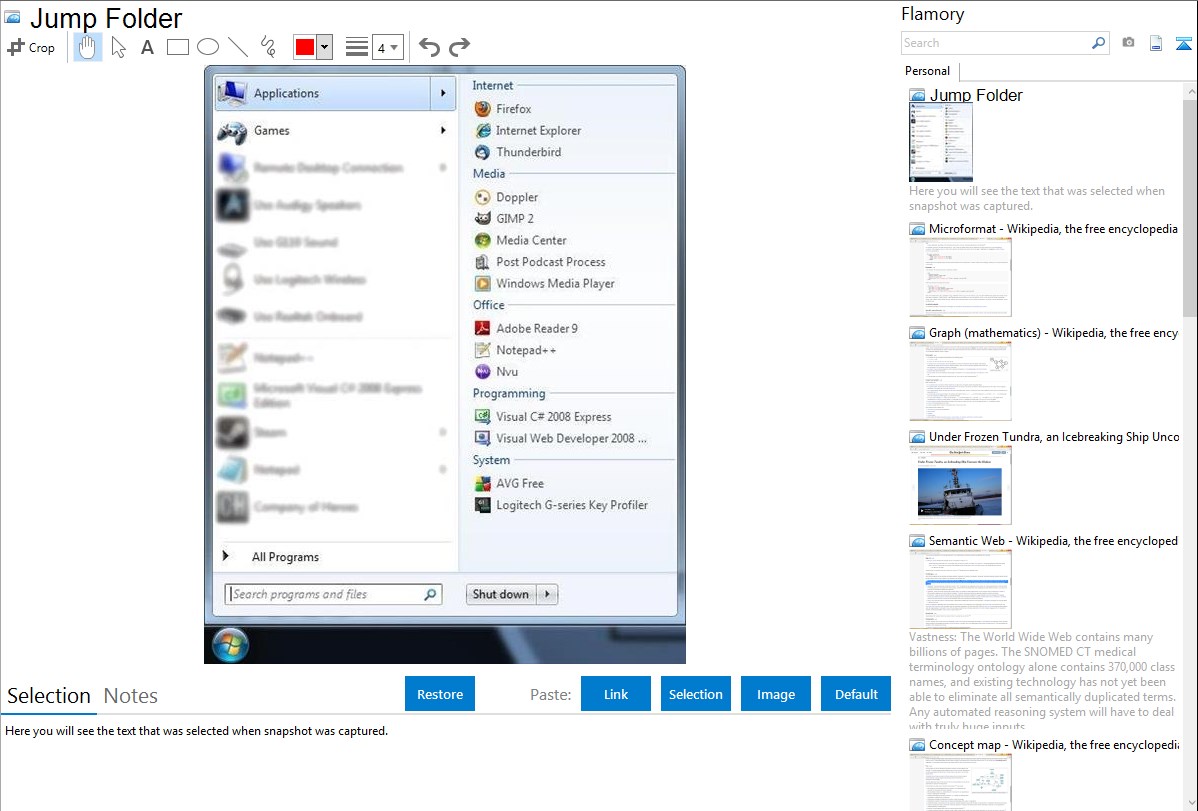Click the Nvu icon in the snapshot

tap(482, 372)
